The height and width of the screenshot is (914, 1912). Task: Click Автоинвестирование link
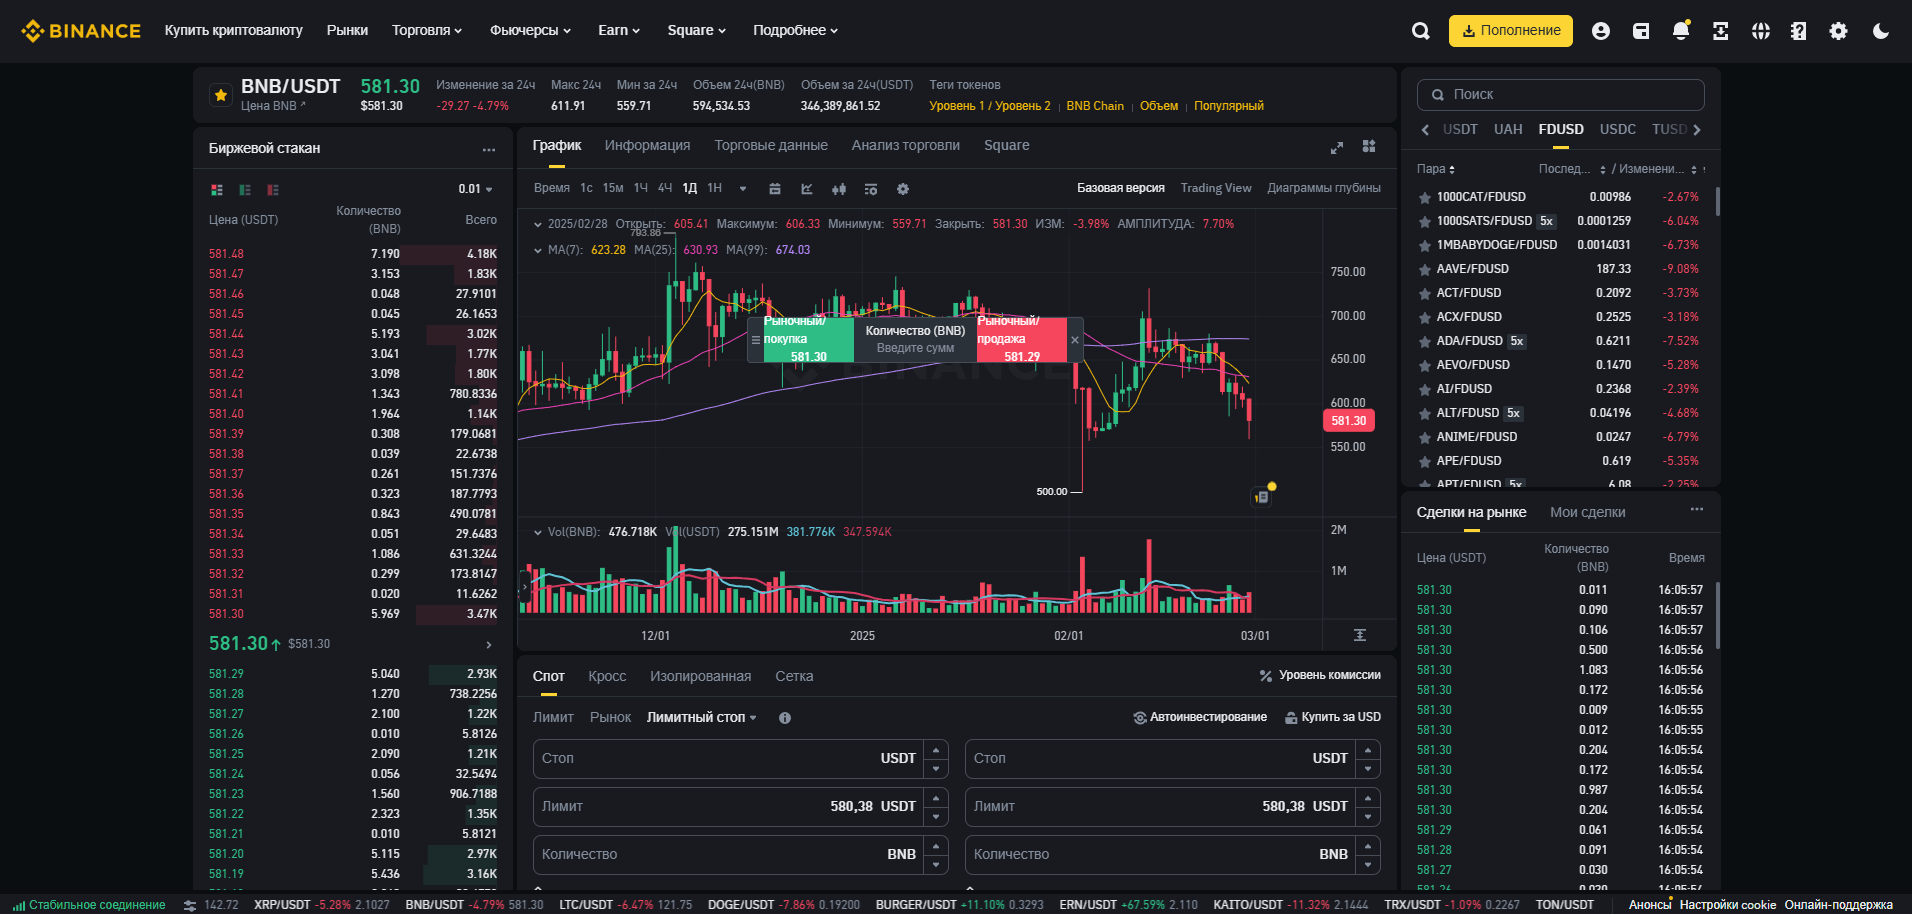pos(1200,718)
